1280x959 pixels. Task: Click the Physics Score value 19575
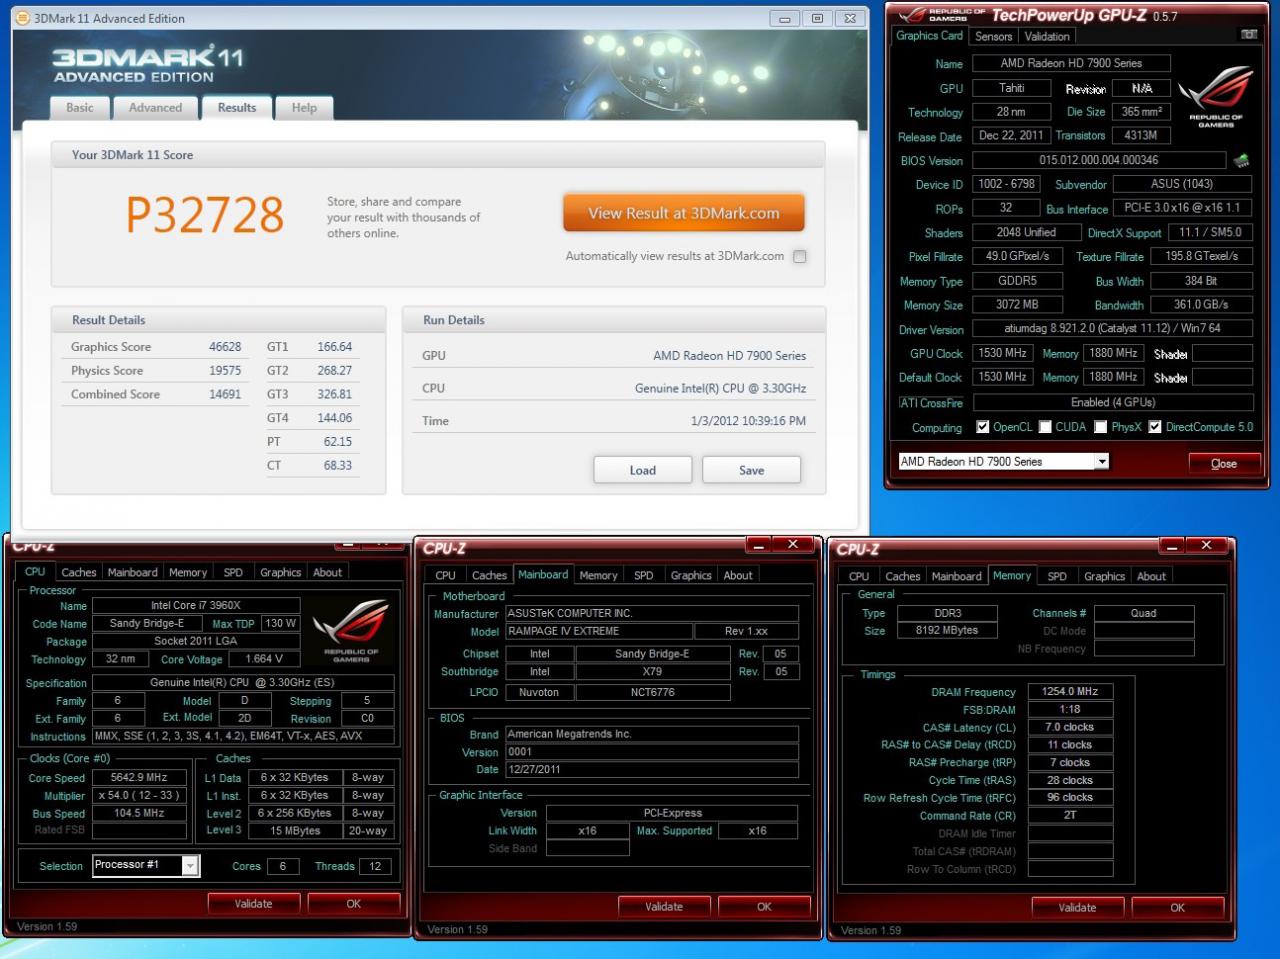(225, 370)
